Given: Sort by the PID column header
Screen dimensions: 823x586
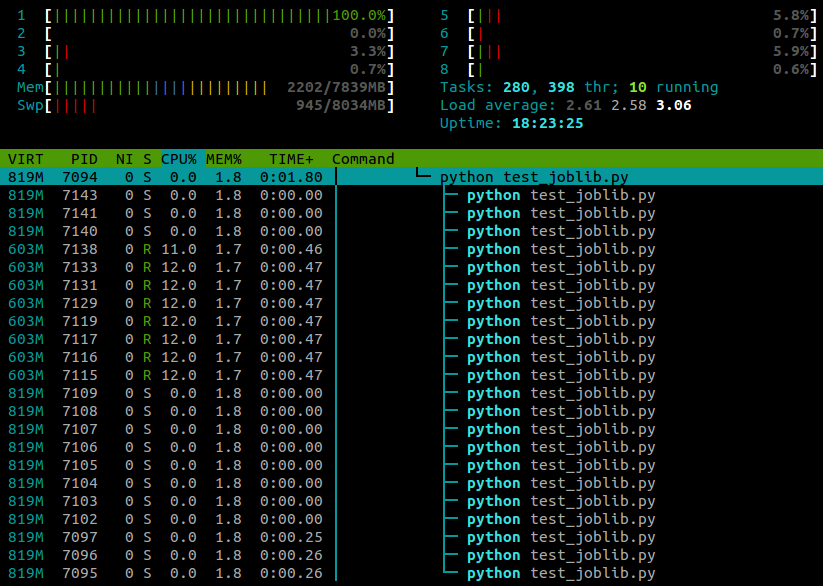Looking at the screenshot, I should coord(84,159).
